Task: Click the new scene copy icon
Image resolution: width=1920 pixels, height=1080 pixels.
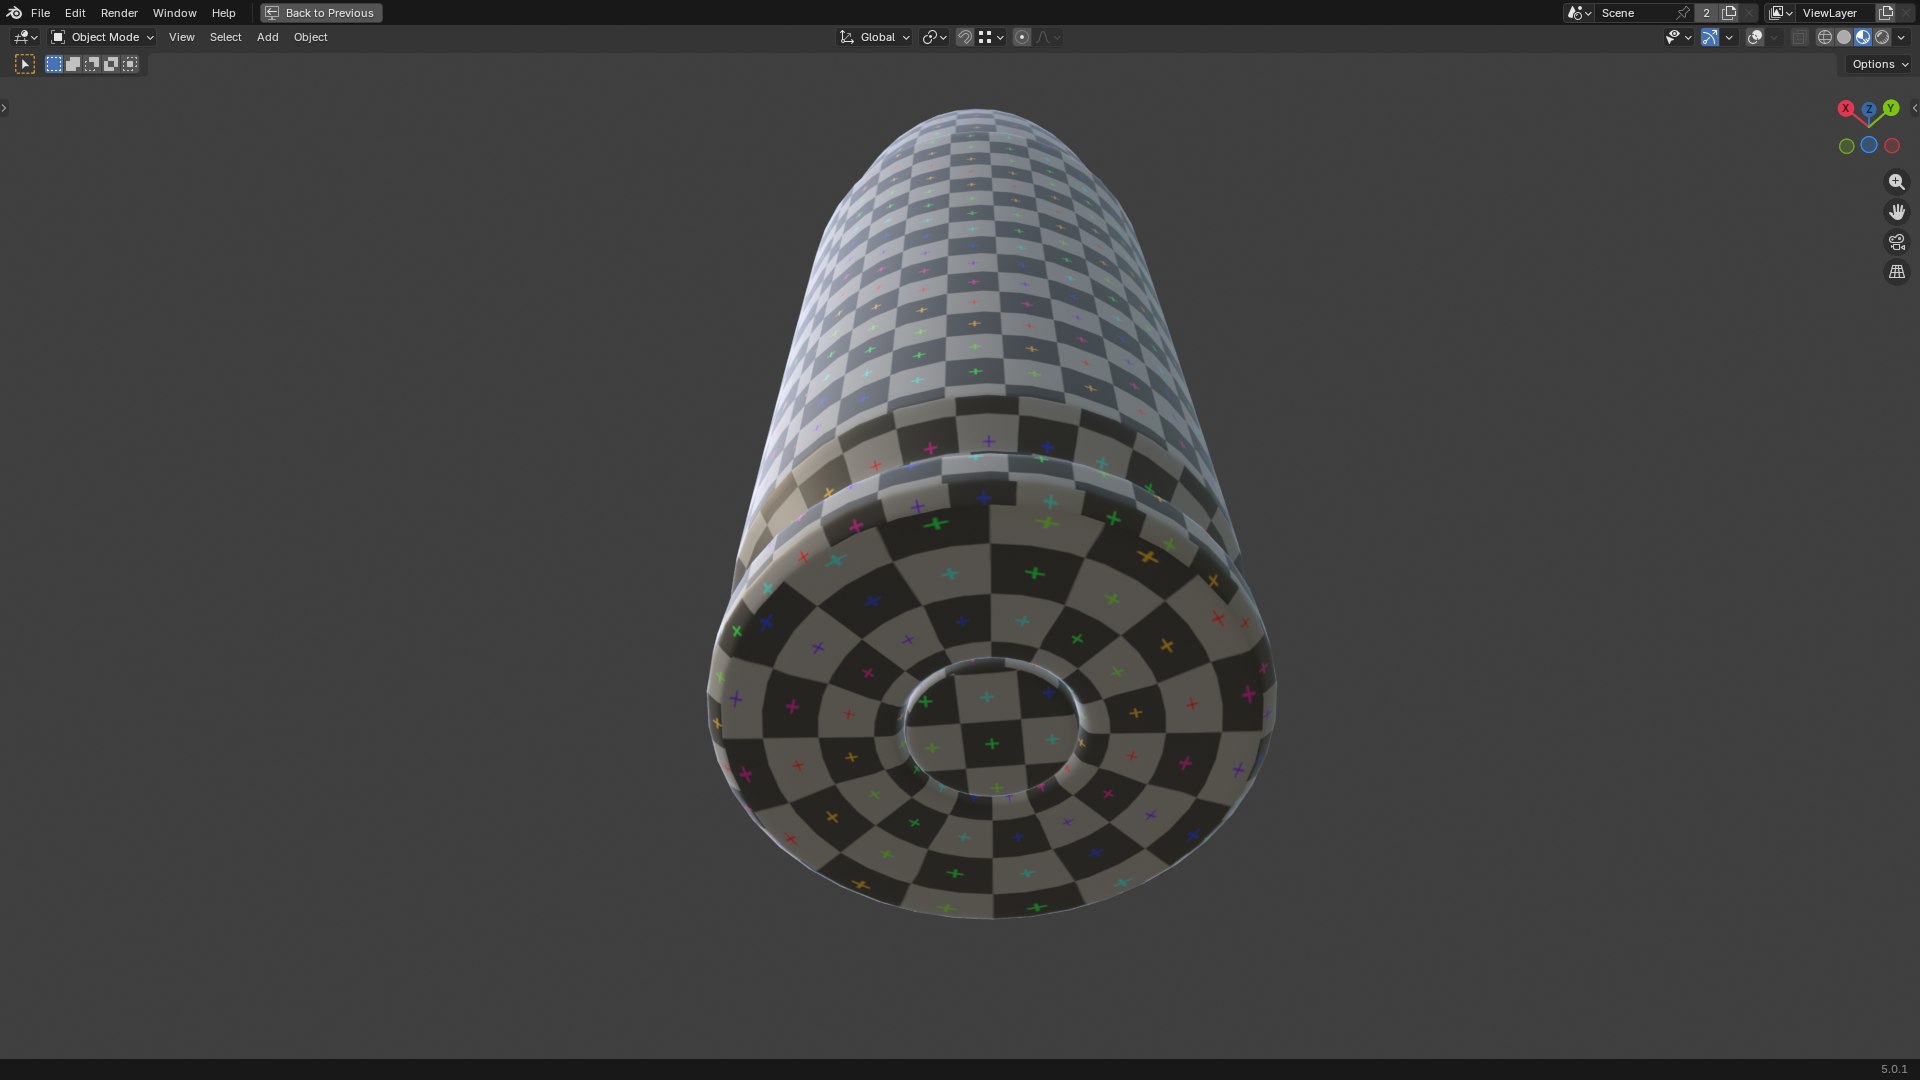Action: click(x=1729, y=13)
